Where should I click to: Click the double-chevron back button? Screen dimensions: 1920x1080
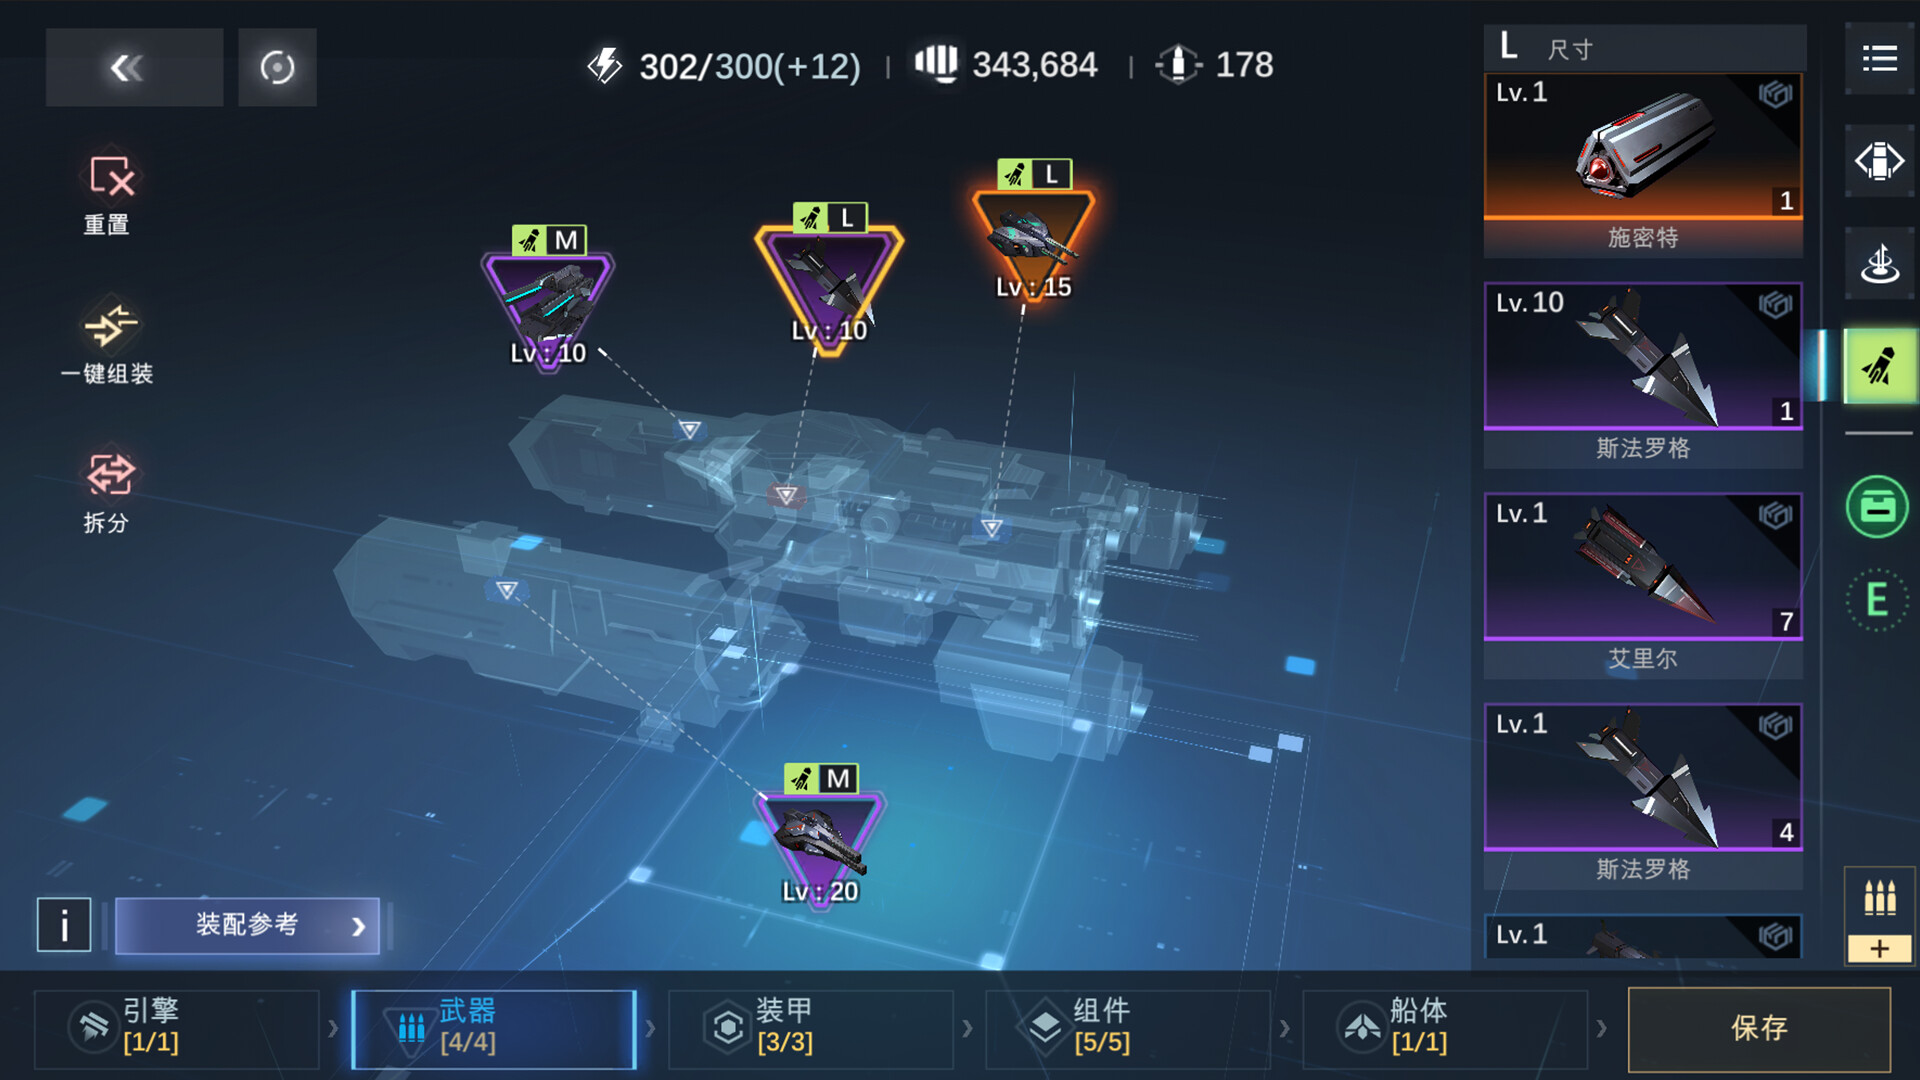134,67
